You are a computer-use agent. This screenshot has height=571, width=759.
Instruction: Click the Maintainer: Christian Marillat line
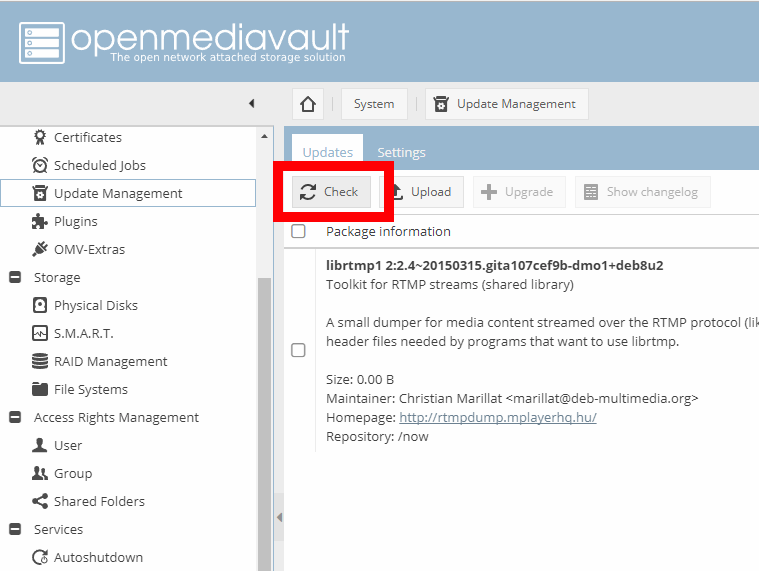pyautogui.click(x=512, y=399)
